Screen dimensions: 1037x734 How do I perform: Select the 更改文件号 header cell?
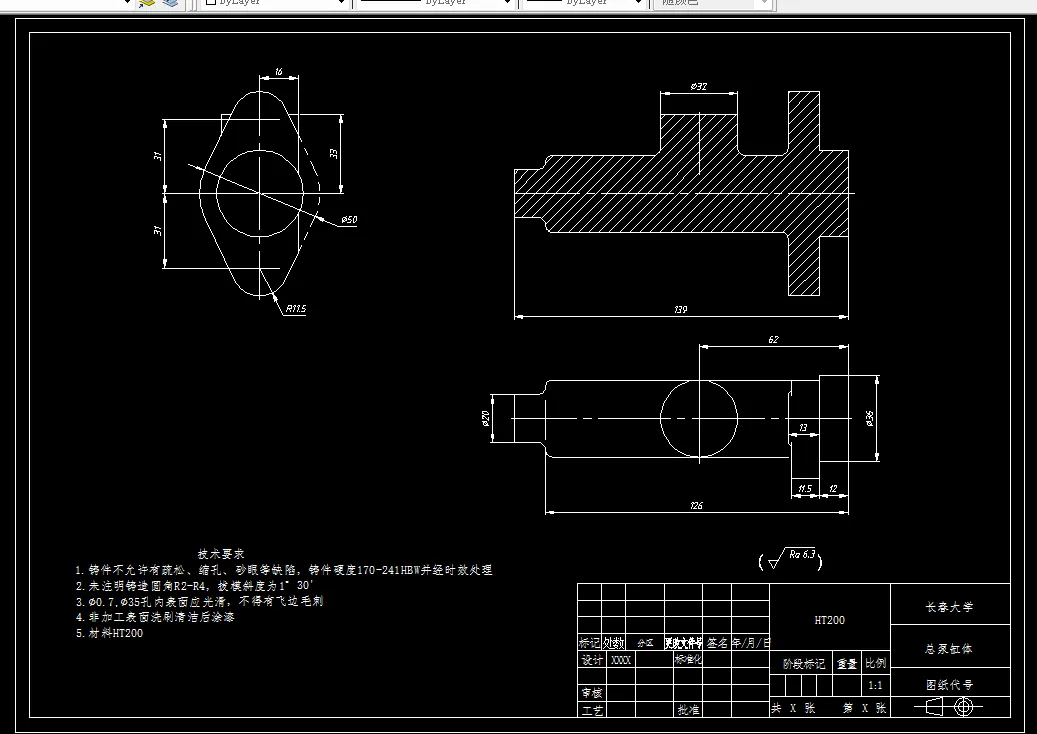click(683, 643)
